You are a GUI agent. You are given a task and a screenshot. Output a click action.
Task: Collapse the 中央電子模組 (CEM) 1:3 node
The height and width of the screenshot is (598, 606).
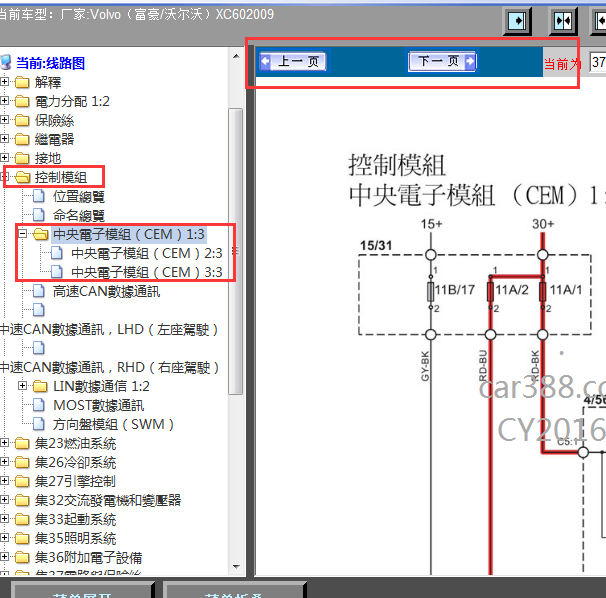coord(23,234)
